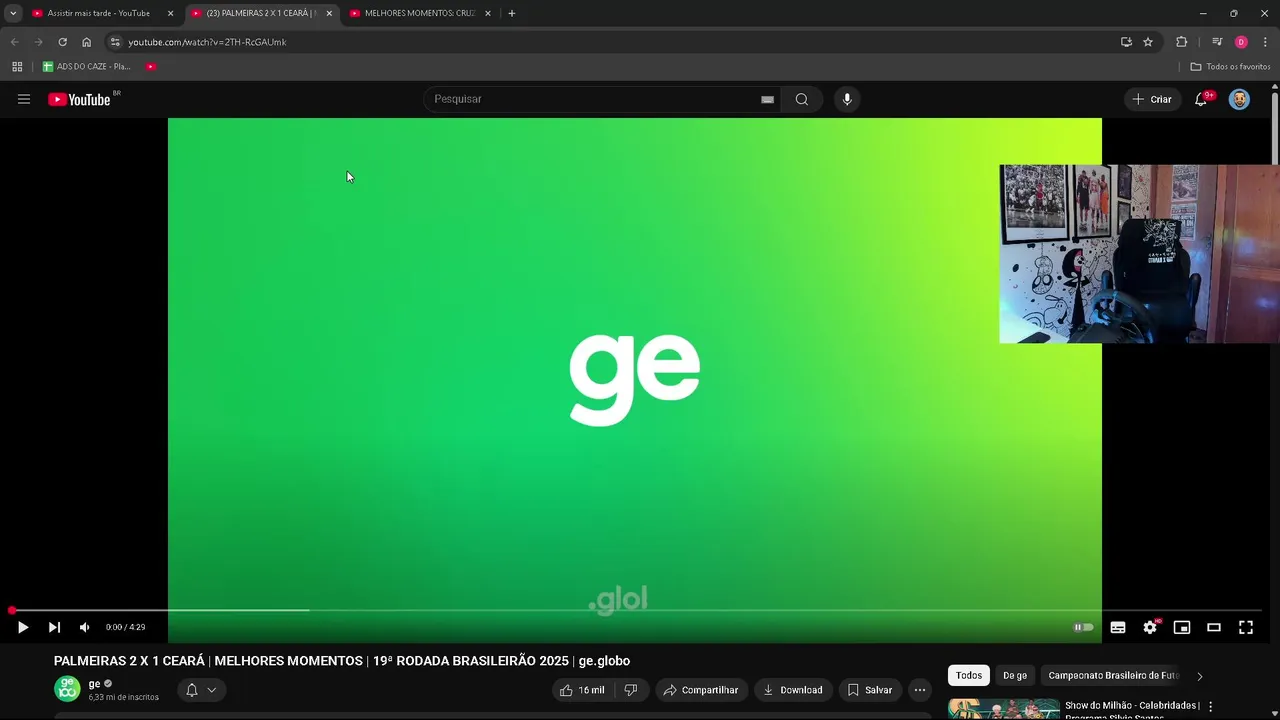Open the ADS DO CAZE bookmark

pyautogui.click(x=86, y=66)
